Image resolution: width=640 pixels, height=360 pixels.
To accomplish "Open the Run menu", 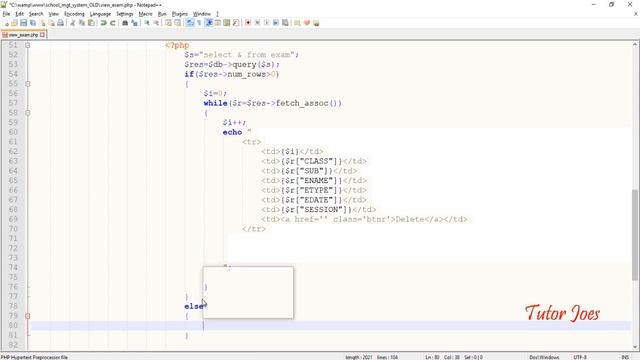I will 162,14.
